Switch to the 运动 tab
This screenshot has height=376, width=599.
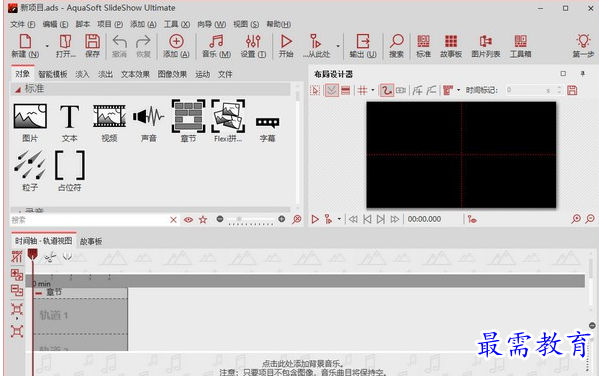point(202,74)
